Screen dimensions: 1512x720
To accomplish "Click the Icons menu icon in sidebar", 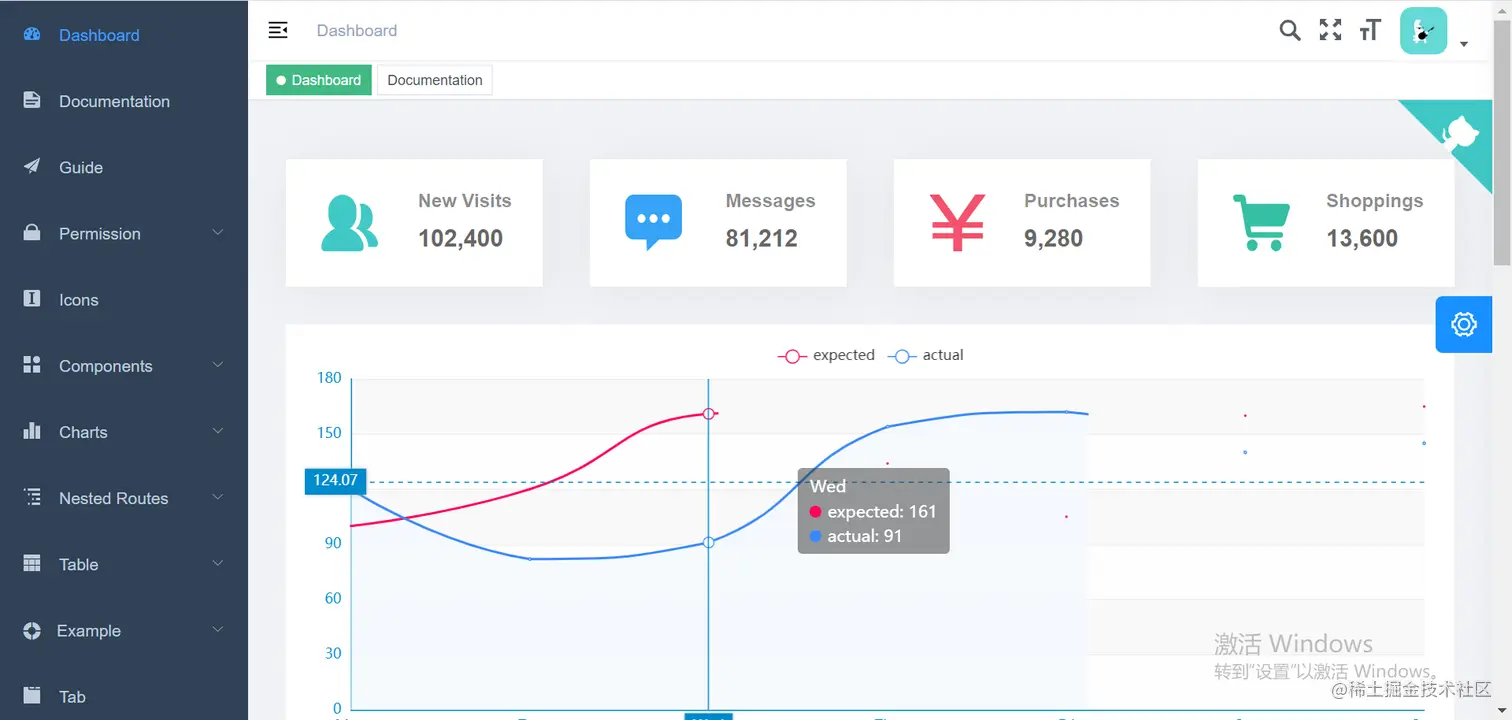I will tap(31, 299).
